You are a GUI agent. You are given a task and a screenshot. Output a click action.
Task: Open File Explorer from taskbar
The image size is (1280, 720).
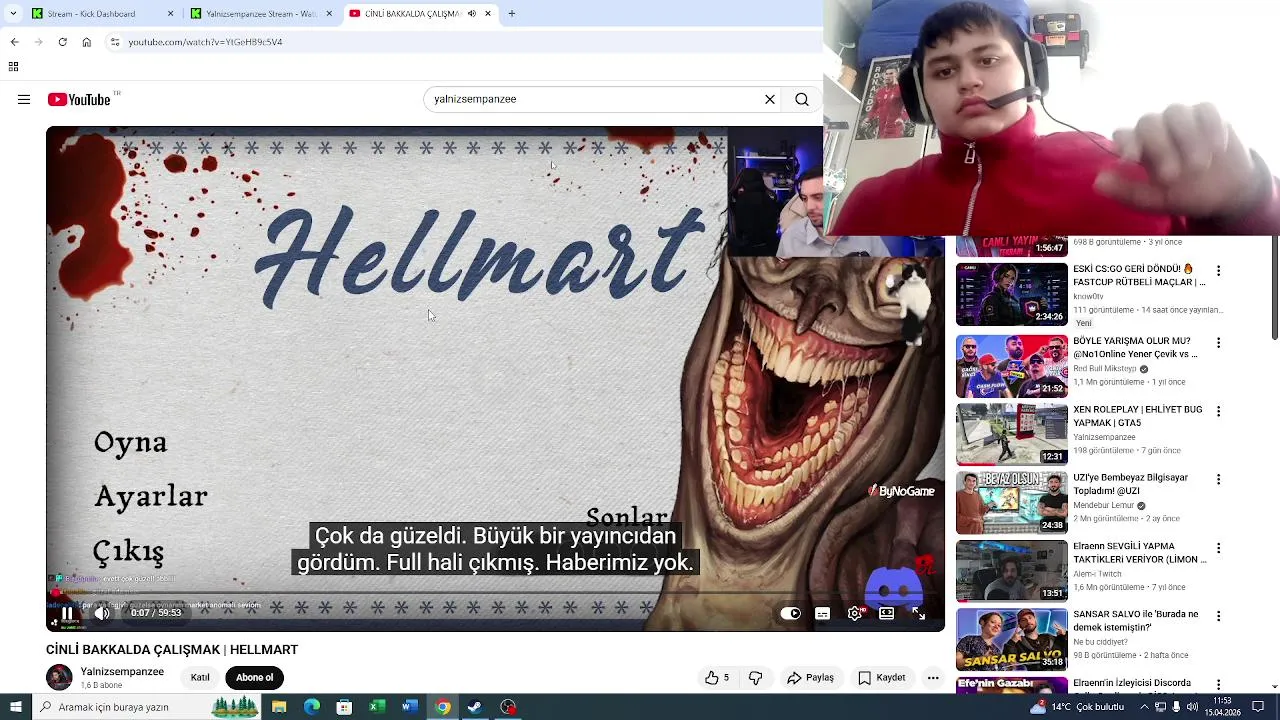(x=279, y=707)
